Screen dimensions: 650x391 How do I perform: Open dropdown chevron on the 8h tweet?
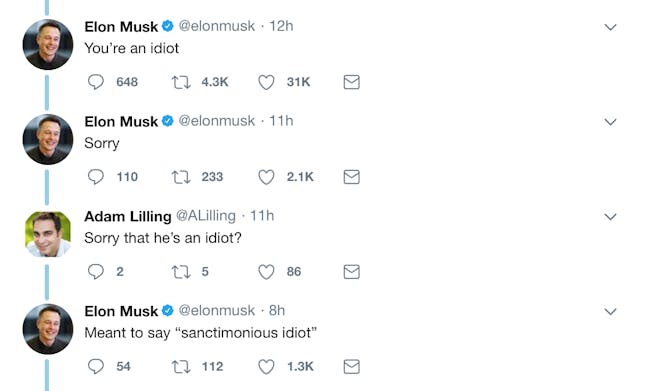pos(610,312)
